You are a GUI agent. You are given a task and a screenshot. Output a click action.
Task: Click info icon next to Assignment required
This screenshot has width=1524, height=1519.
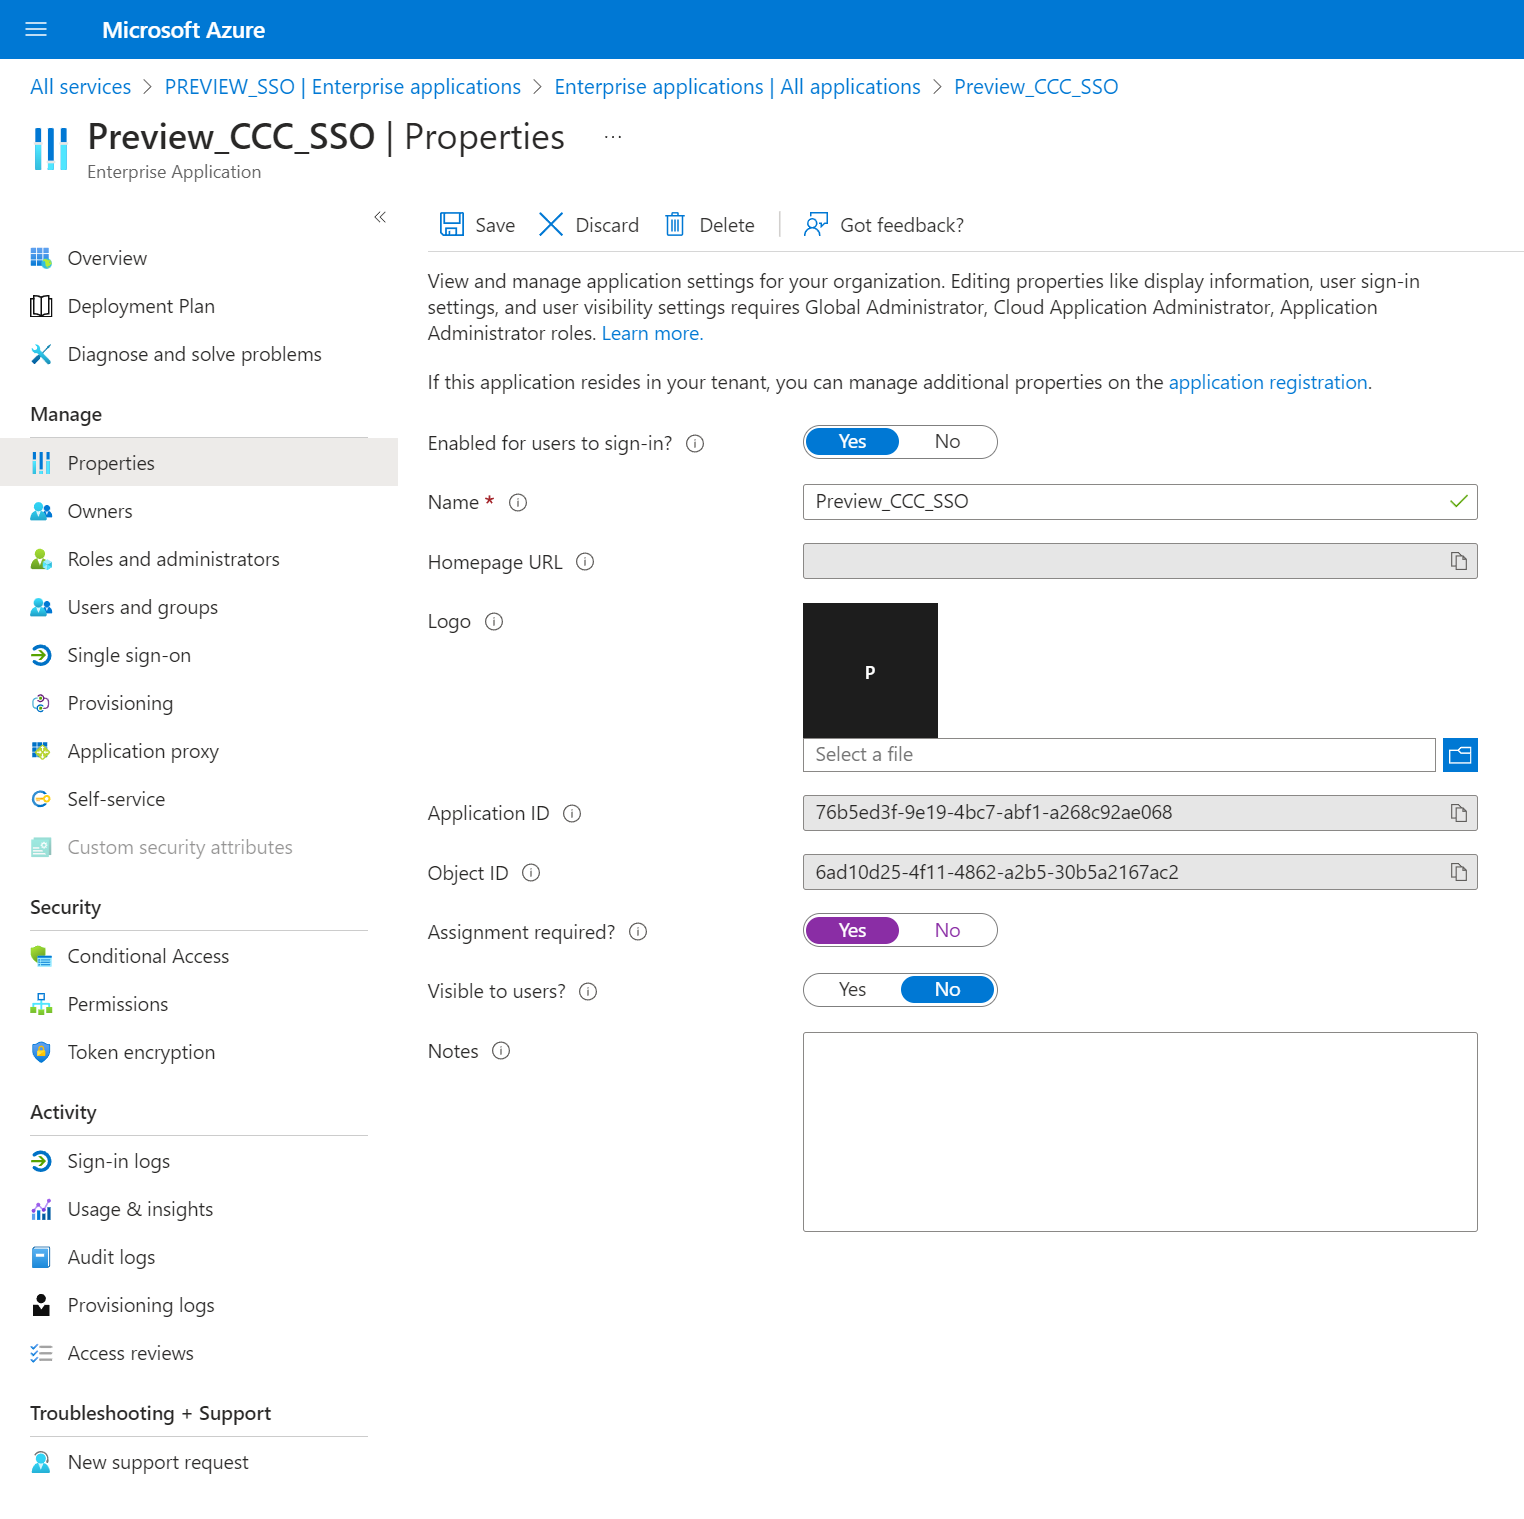tap(638, 932)
